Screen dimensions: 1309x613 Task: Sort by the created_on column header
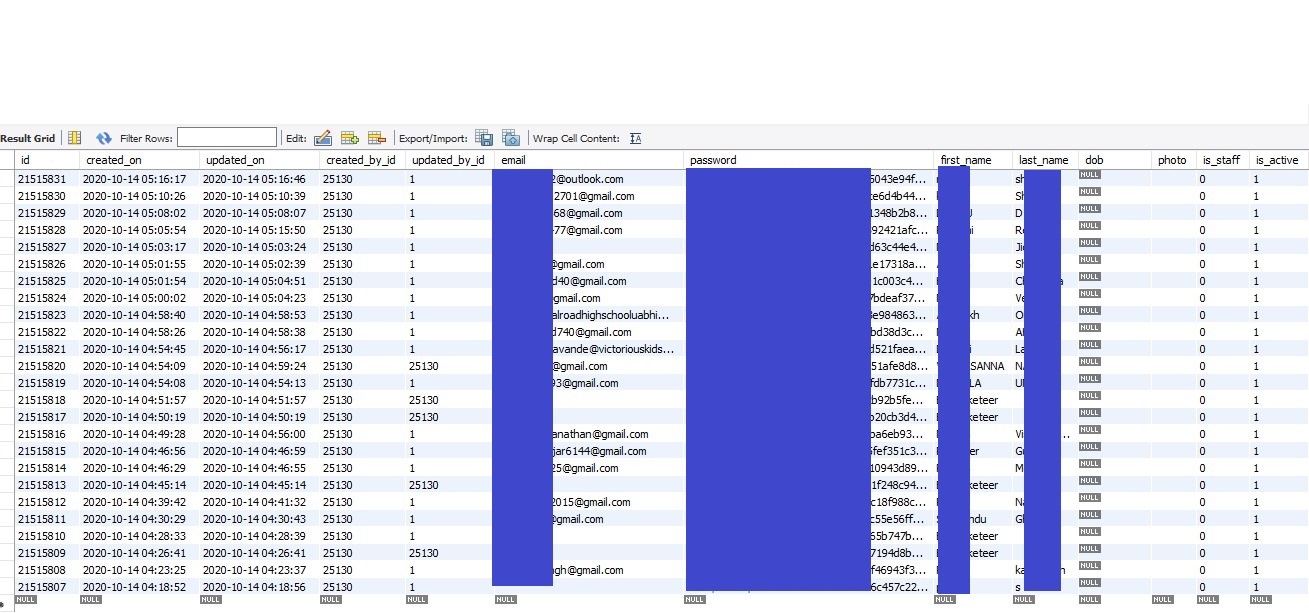(x=113, y=159)
